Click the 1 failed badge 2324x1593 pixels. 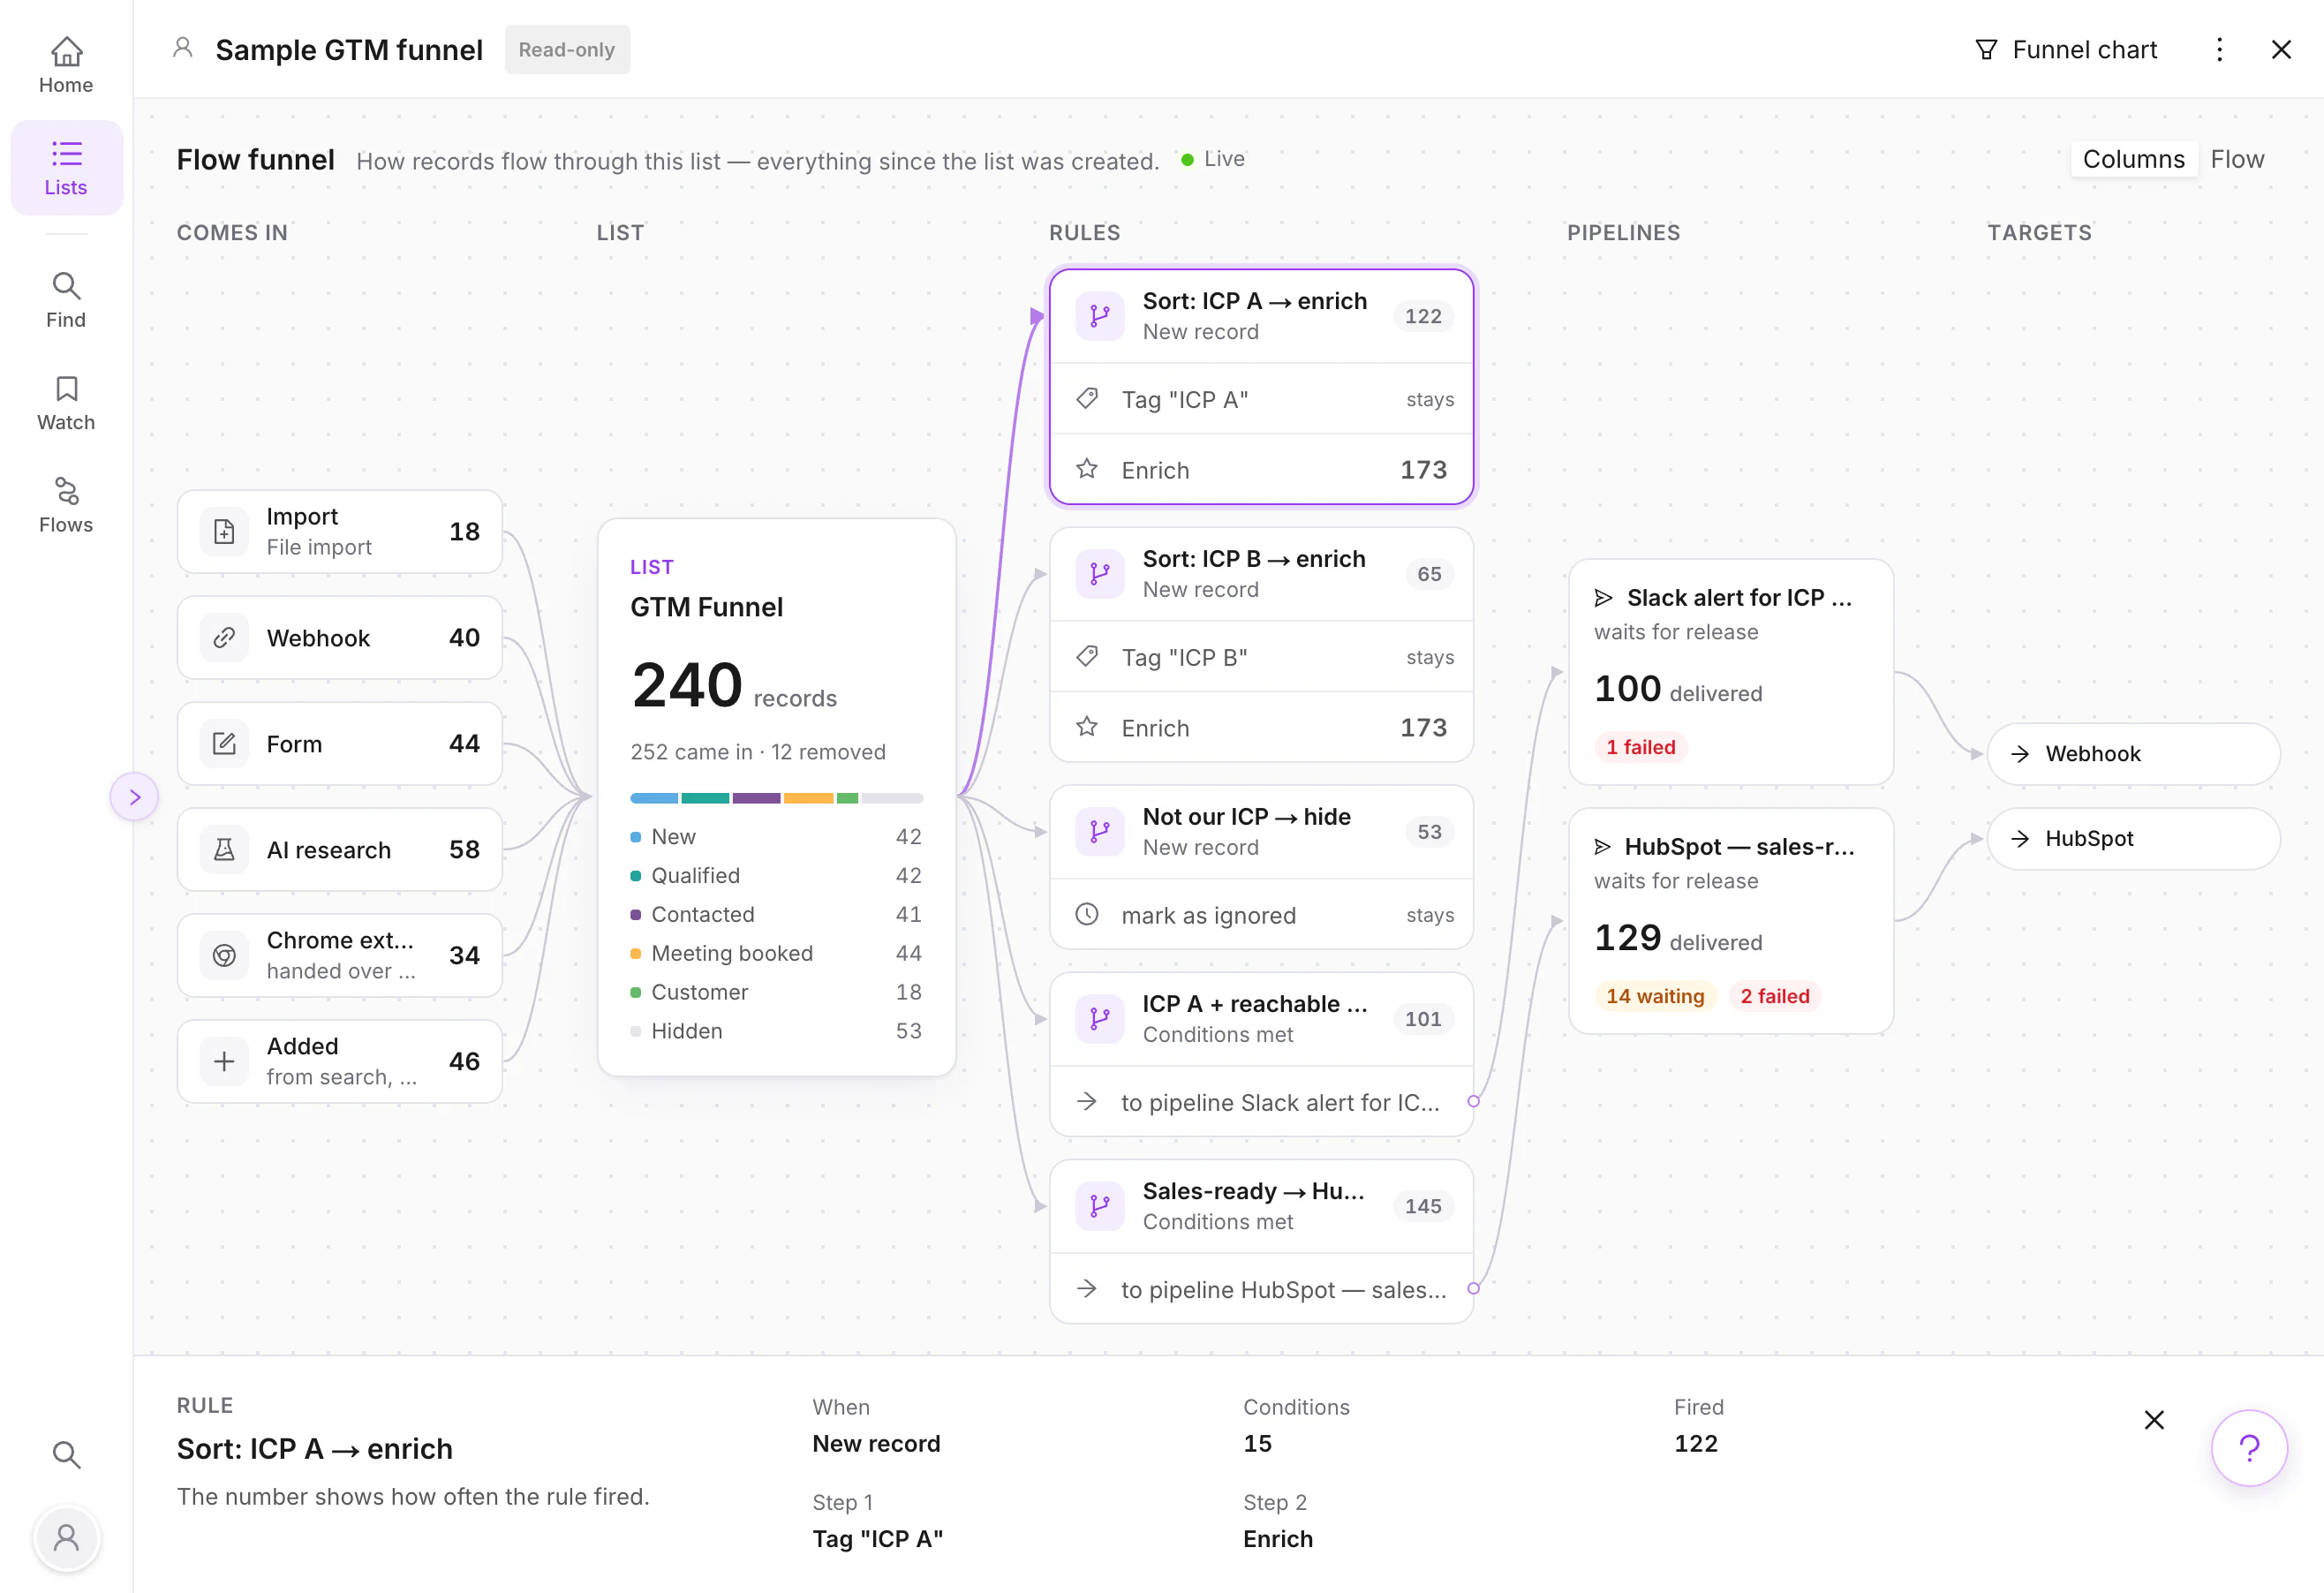tap(1640, 747)
